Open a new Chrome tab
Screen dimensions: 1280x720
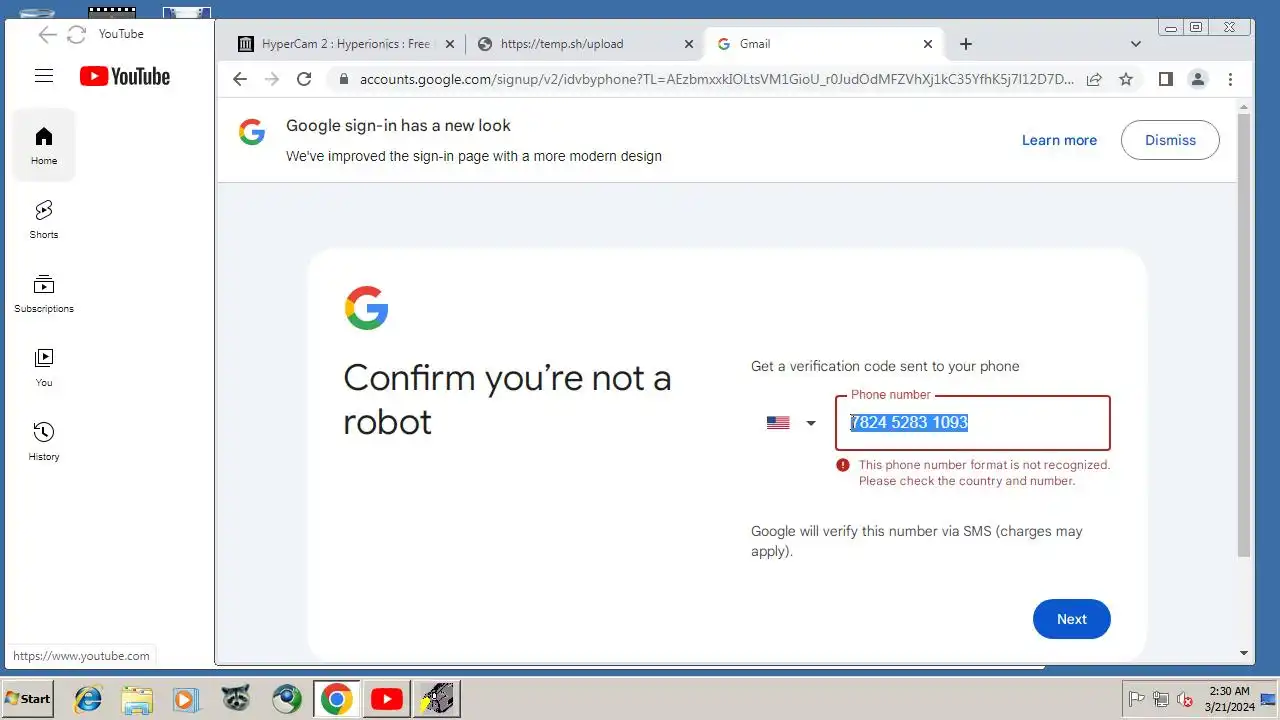pos(965,44)
